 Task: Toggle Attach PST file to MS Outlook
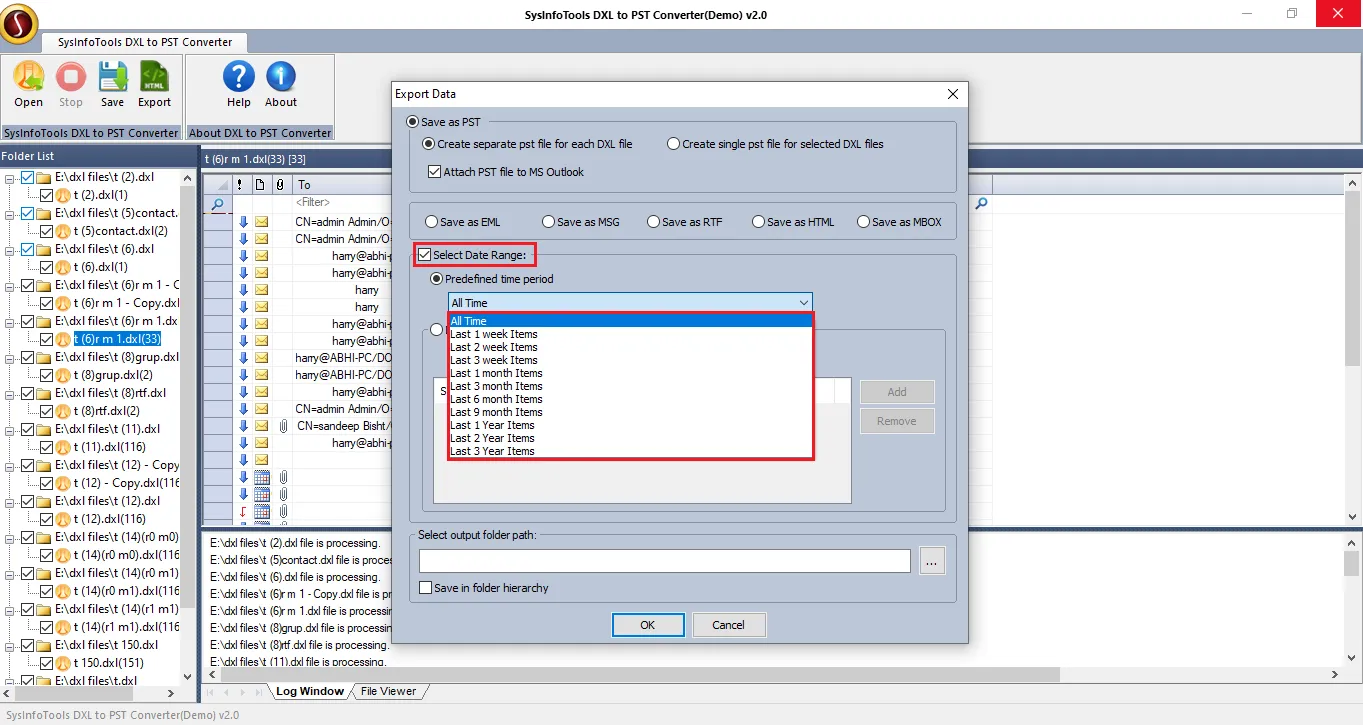pos(434,172)
